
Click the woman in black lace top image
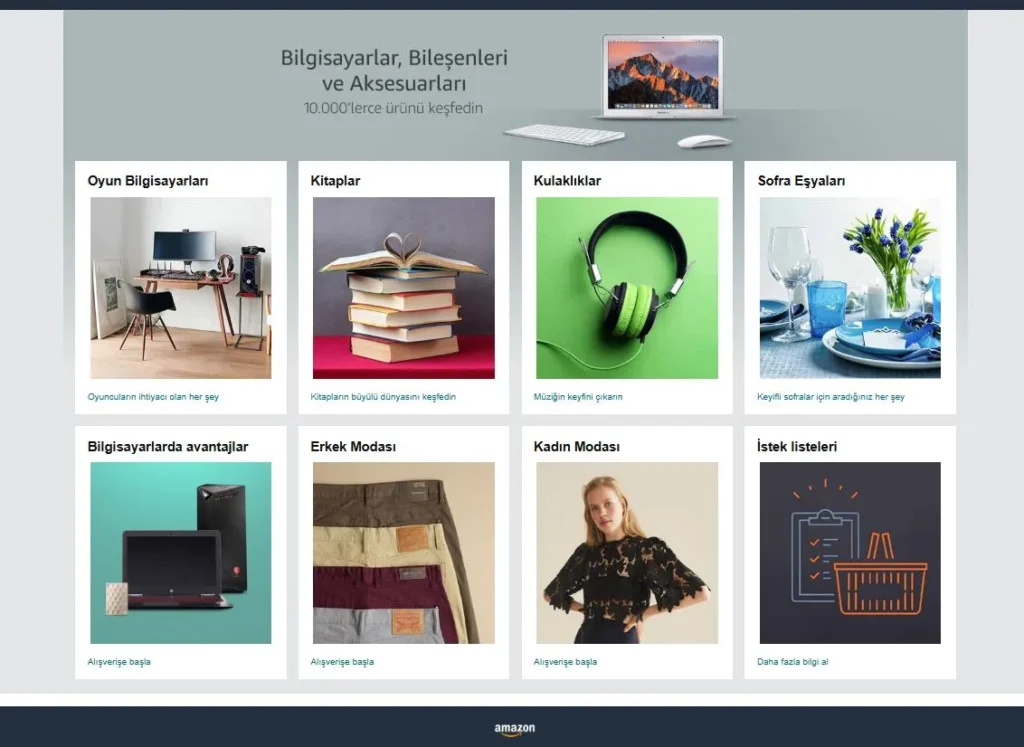click(627, 552)
